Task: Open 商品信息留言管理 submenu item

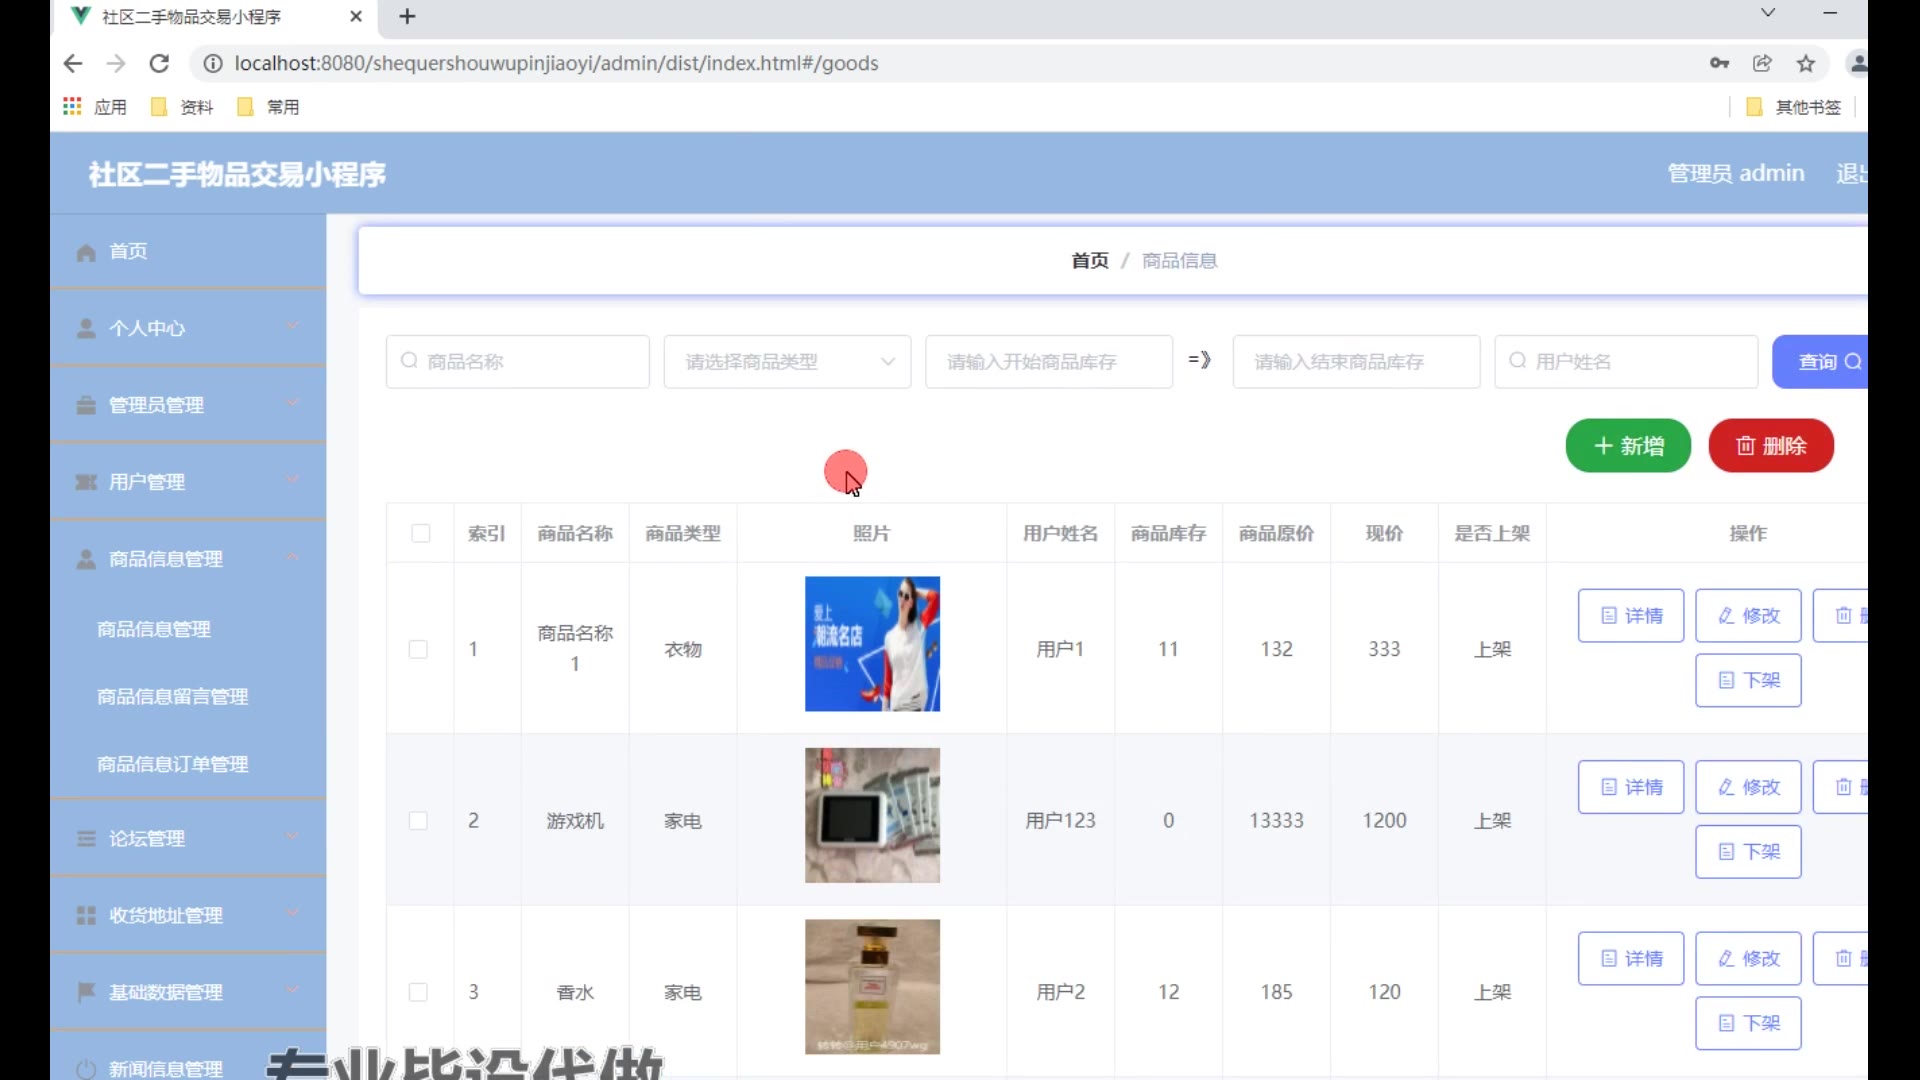Action: [172, 696]
